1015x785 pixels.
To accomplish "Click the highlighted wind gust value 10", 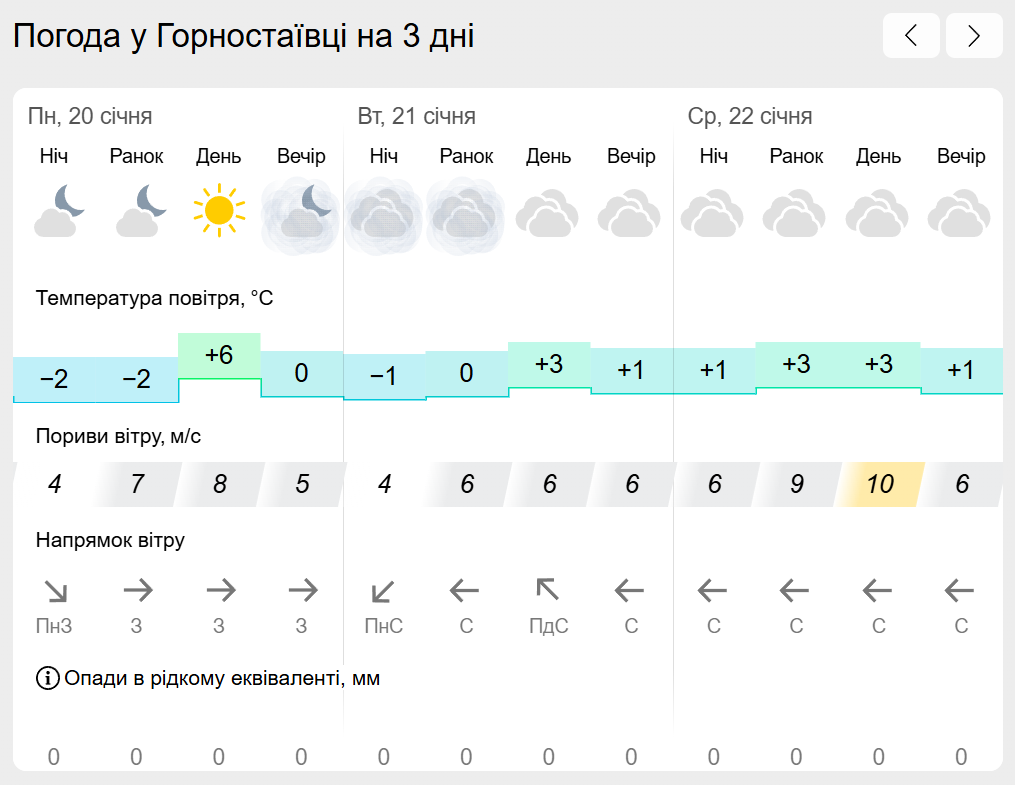I will coord(879,485).
